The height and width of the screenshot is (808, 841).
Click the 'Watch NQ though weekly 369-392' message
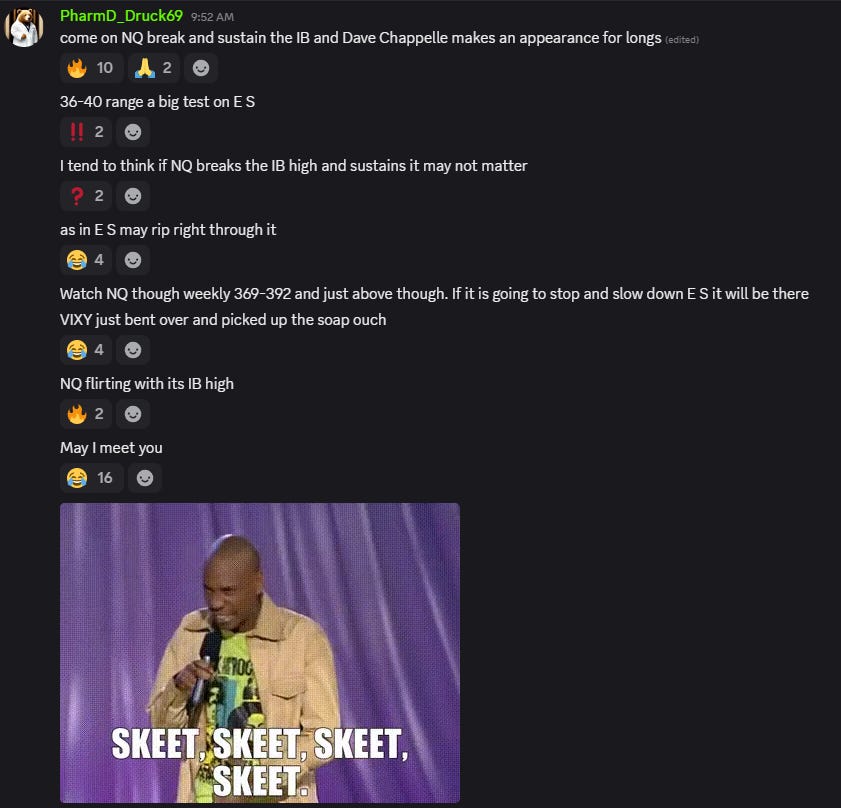coord(434,293)
